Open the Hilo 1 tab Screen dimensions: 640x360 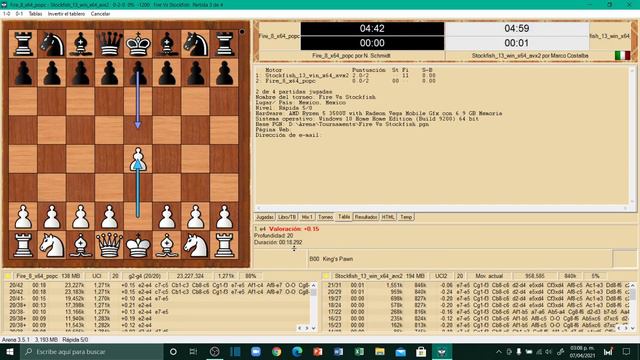coord(307,217)
